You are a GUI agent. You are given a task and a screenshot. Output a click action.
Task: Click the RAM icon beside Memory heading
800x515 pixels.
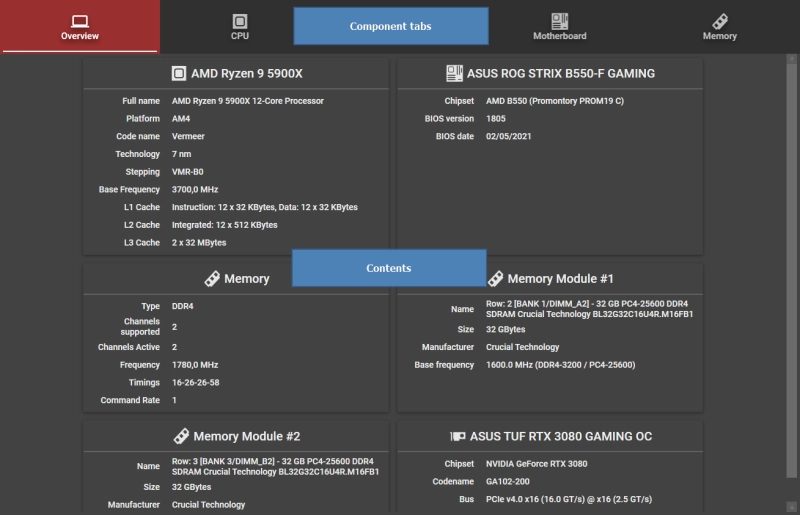click(212, 279)
